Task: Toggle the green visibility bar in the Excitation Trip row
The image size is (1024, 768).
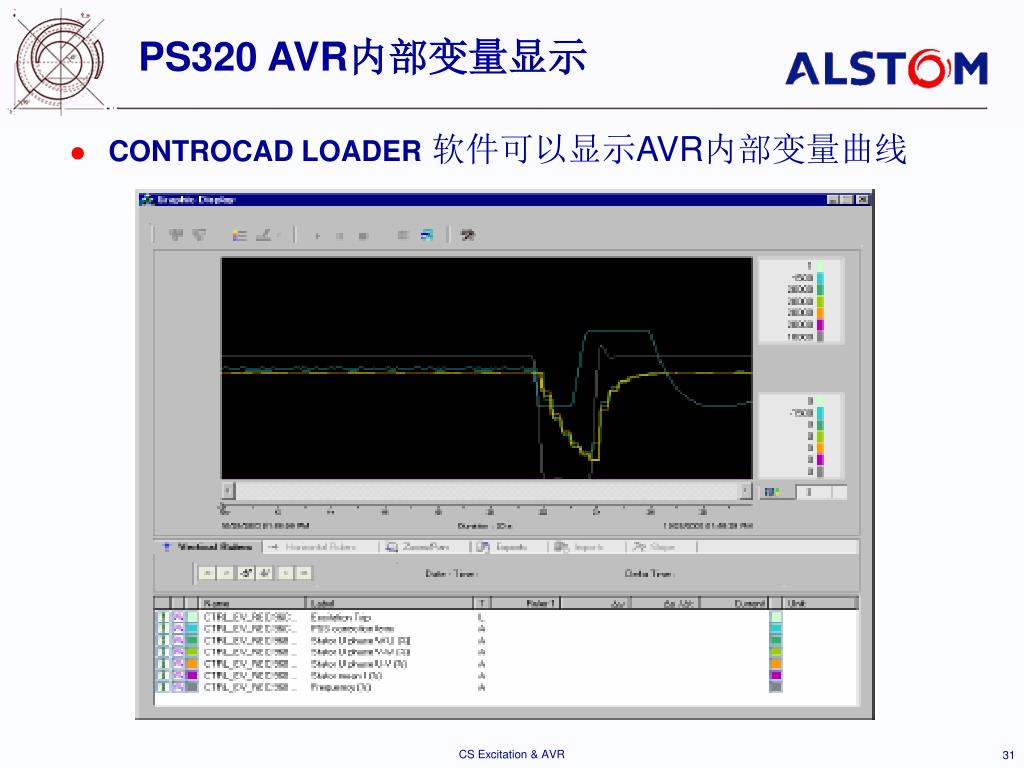Action: point(163,617)
